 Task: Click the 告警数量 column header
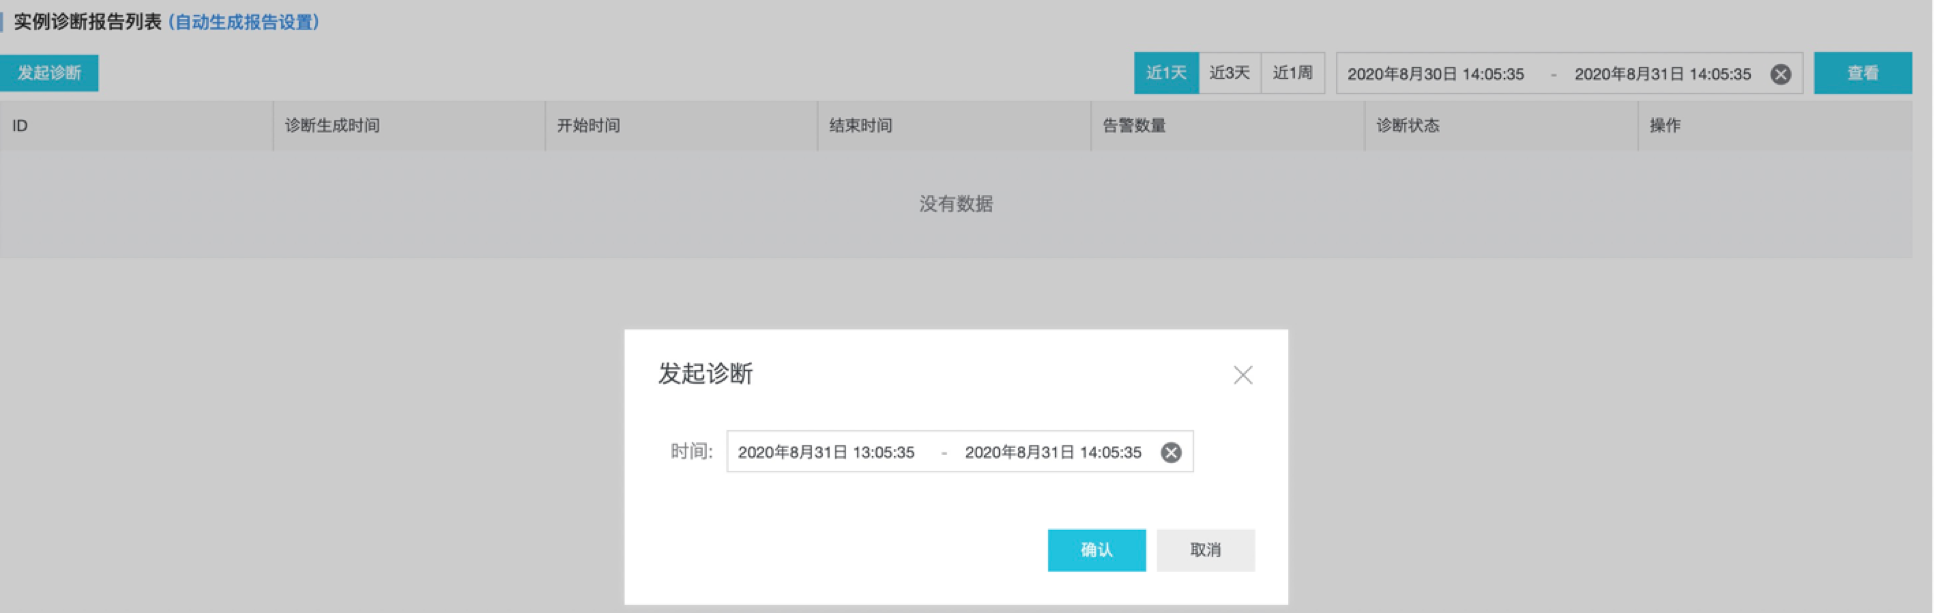[x=1133, y=126]
